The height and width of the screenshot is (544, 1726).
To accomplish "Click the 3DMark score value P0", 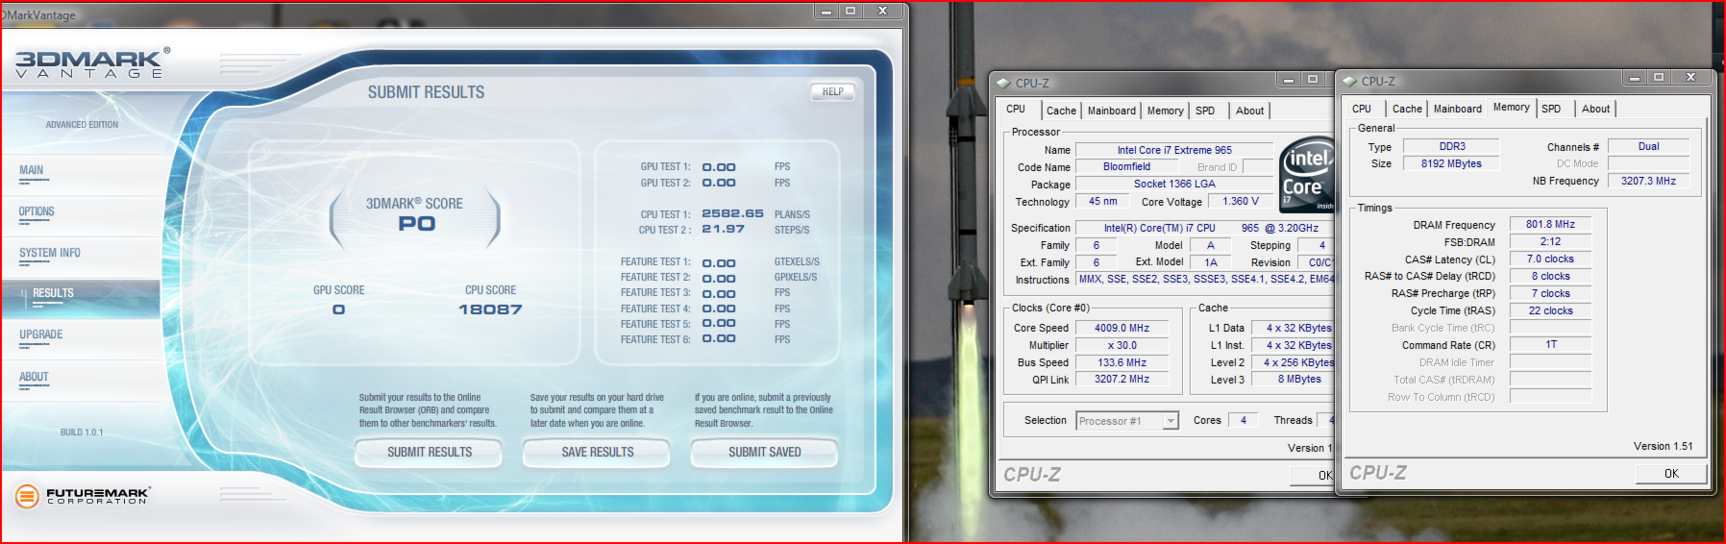I will click(417, 224).
